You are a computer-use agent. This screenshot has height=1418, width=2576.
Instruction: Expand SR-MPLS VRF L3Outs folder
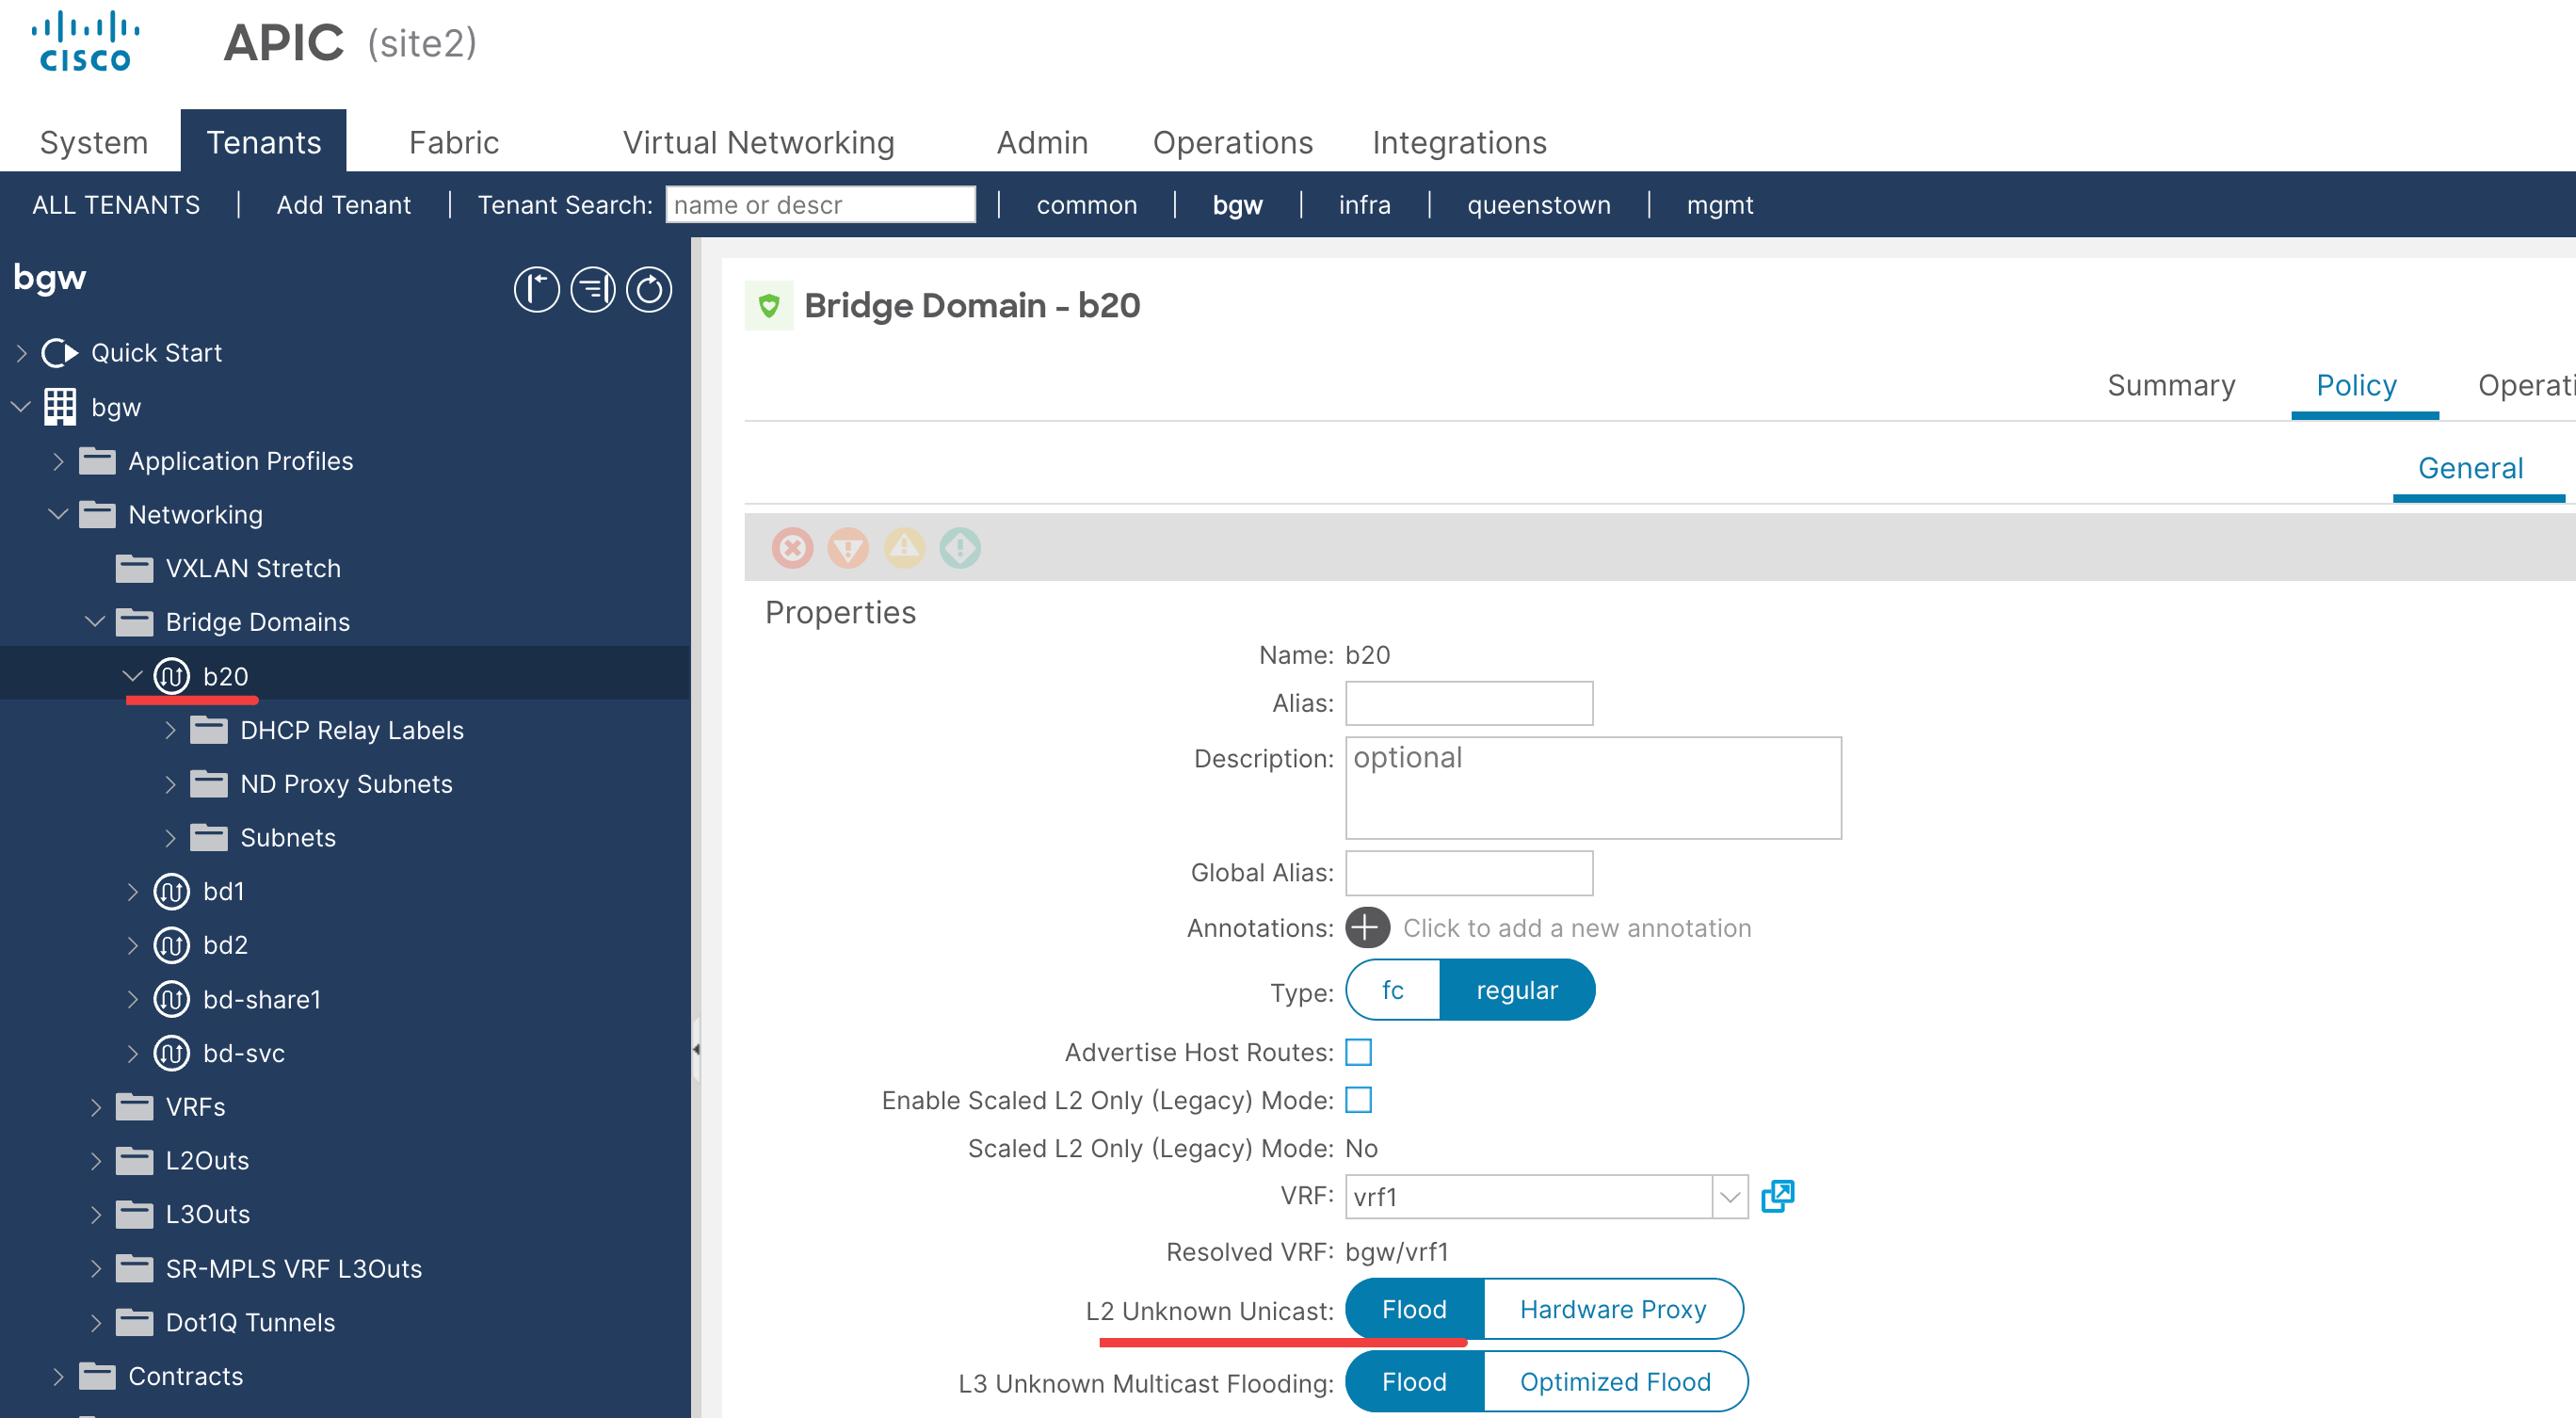click(x=96, y=1269)
